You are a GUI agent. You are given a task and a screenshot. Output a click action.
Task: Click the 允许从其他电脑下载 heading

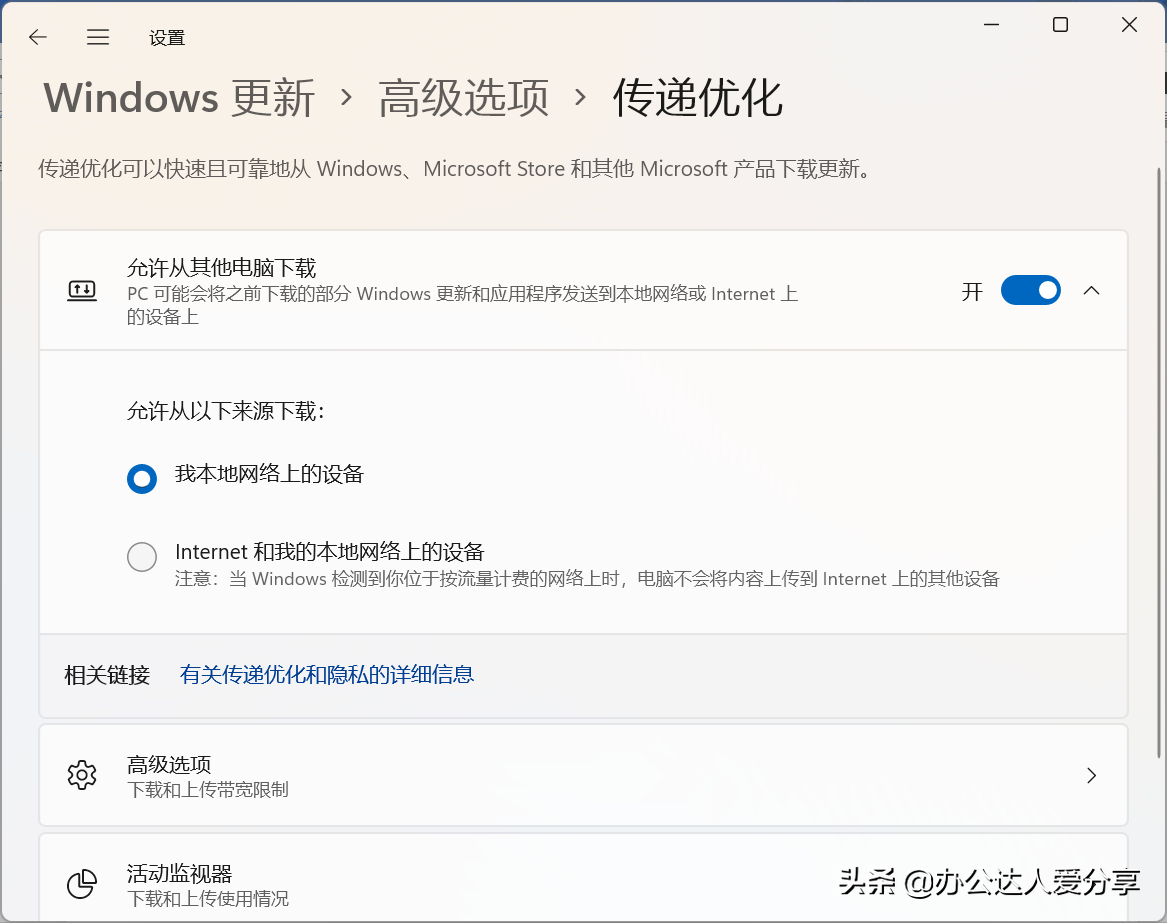pos(221,267)
